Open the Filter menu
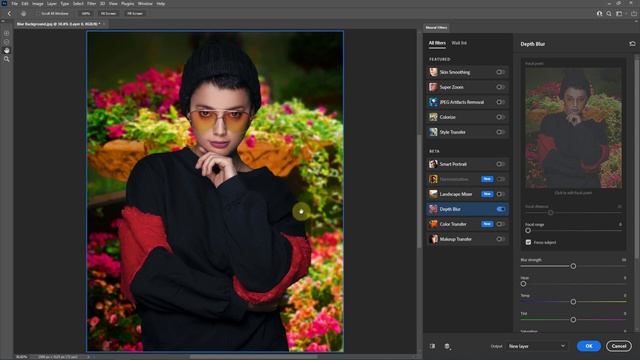 [x=91, y=3]
